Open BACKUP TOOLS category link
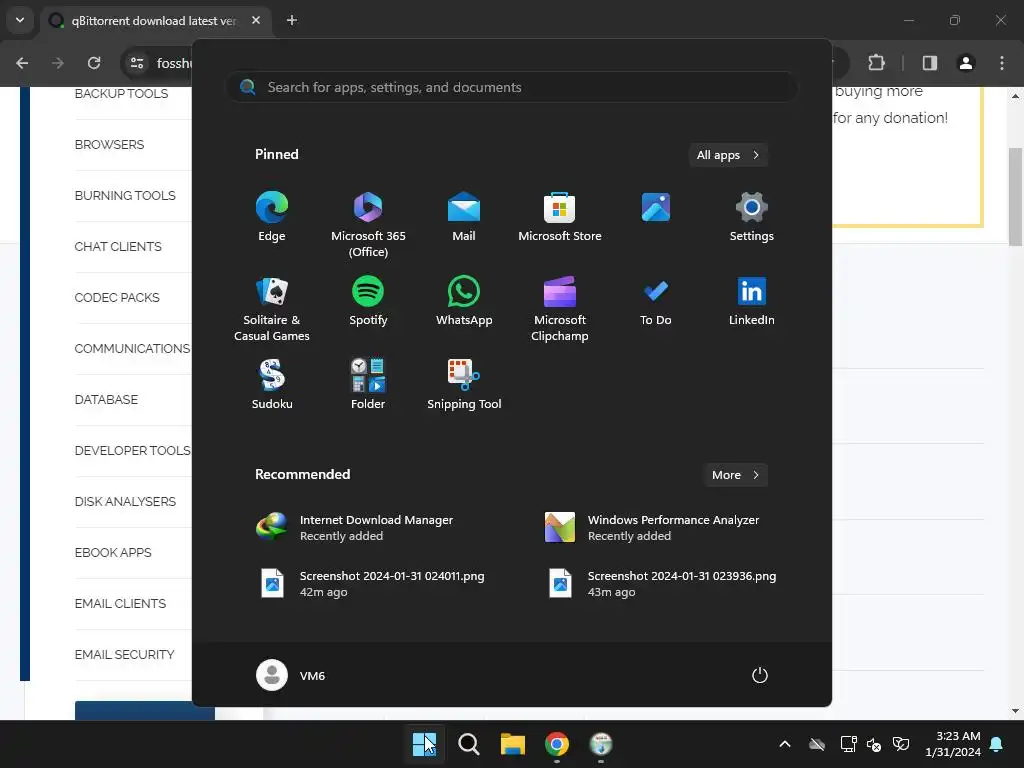1024x768 pixels. pos(121,93)
